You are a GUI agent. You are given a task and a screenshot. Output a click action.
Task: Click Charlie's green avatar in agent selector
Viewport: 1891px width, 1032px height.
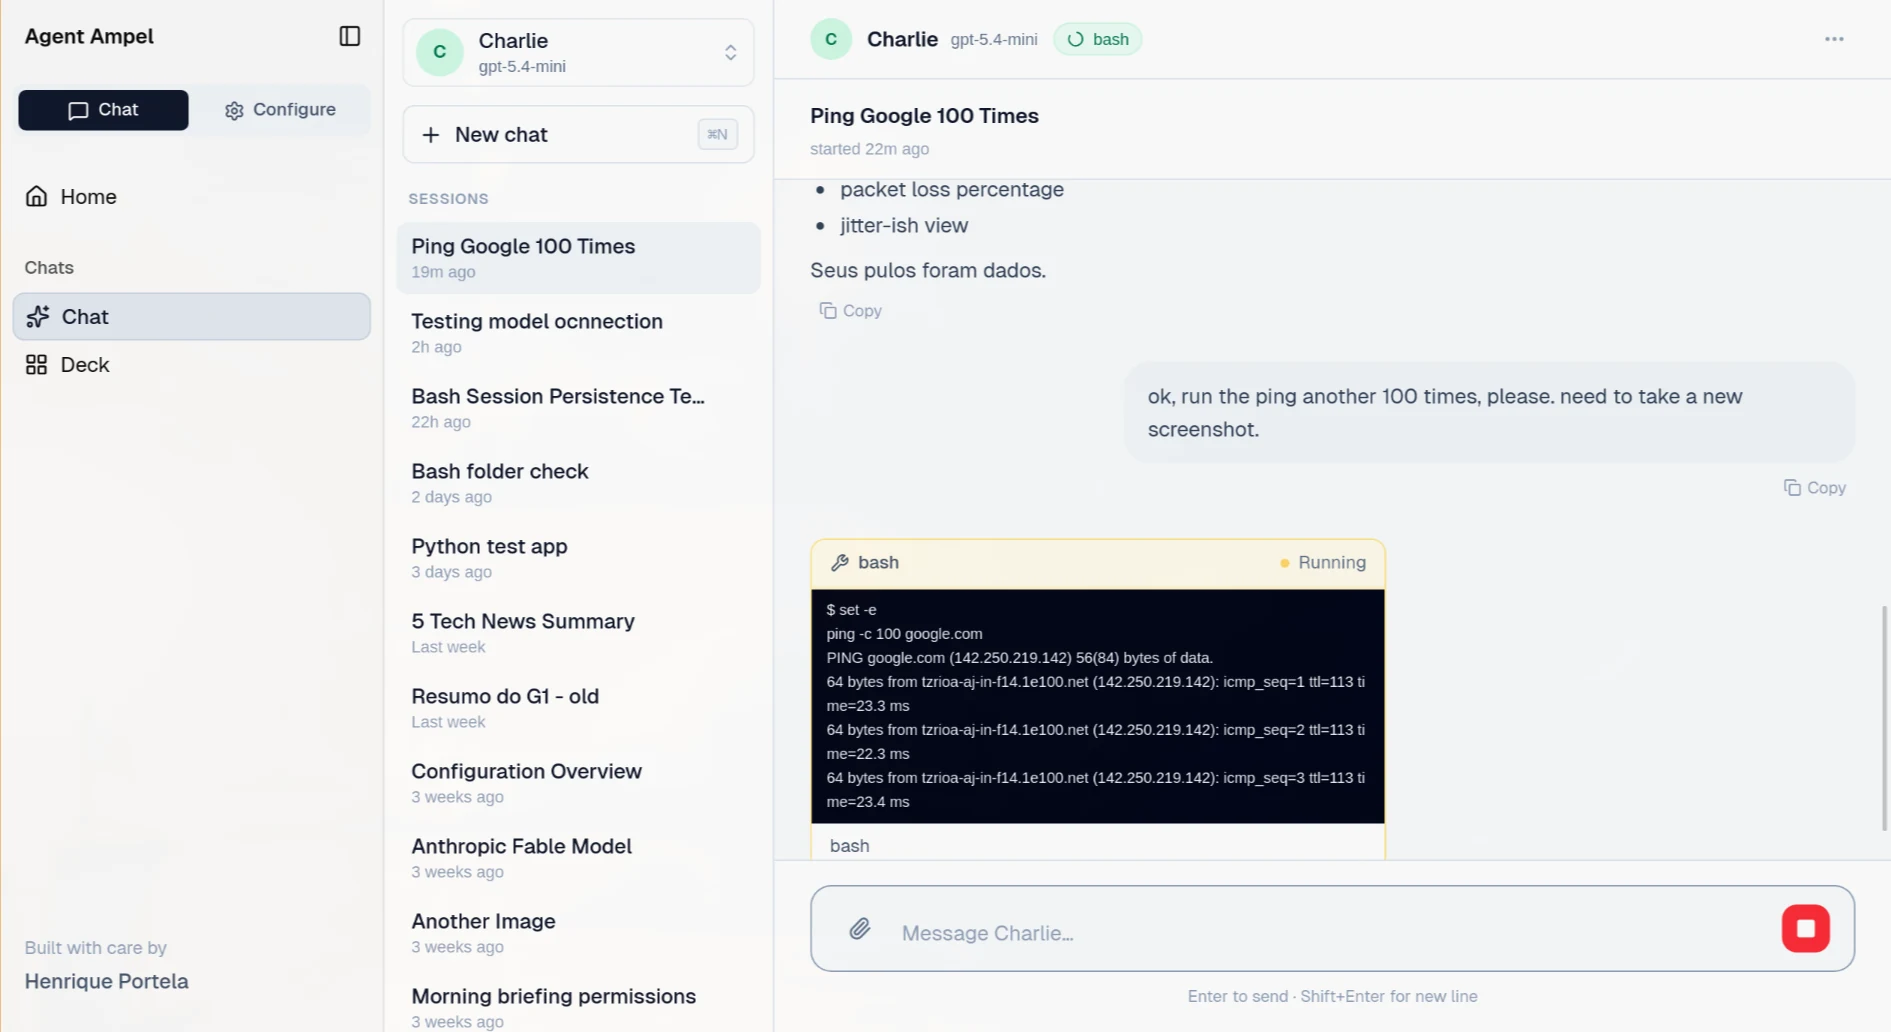(439, 52)
